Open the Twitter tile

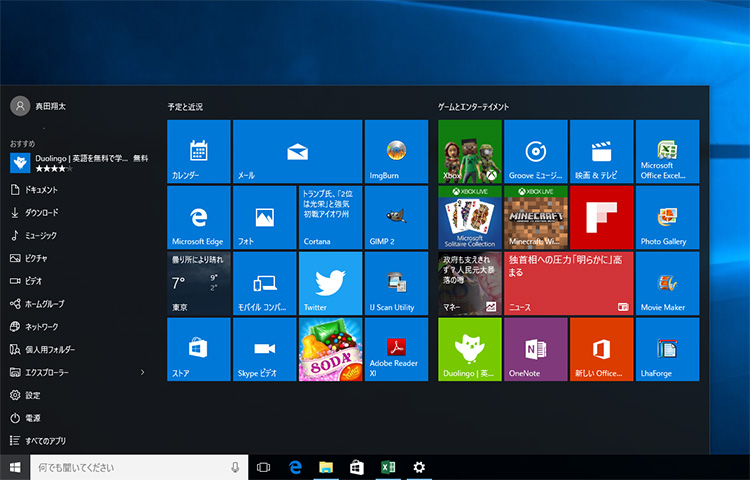330,283
